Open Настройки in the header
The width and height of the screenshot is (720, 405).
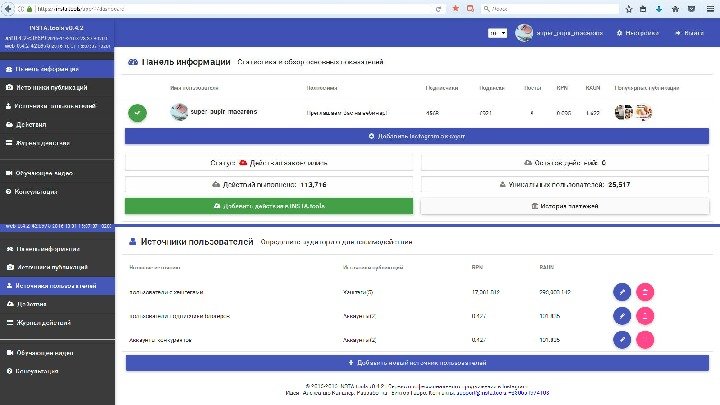tap(638, 33)
